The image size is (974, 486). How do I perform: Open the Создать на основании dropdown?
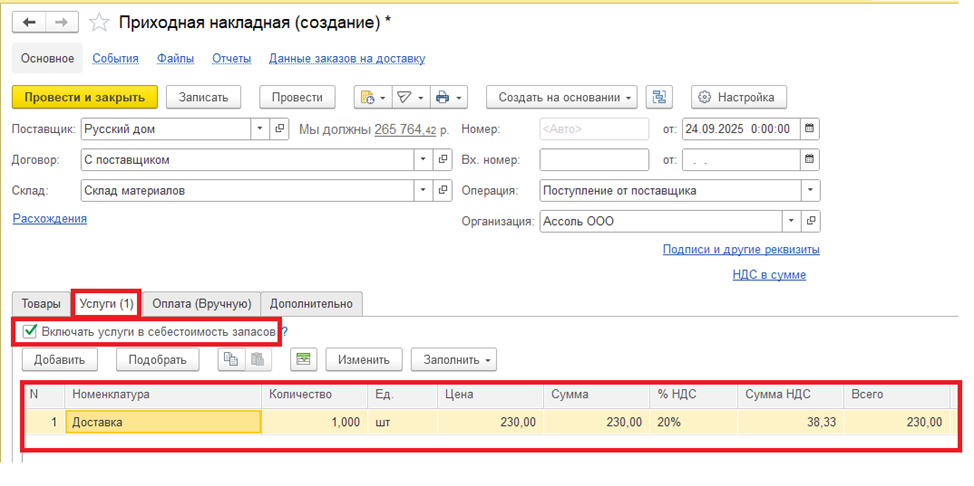click(x=562, y=98)
